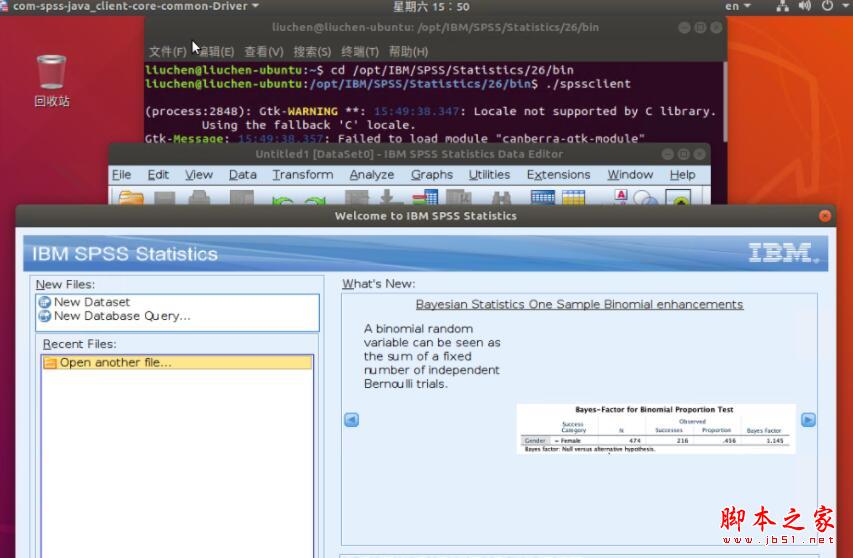Click the clock 星期六 15:50 in top bar
The image size is (853, 558).
point(431,7)
